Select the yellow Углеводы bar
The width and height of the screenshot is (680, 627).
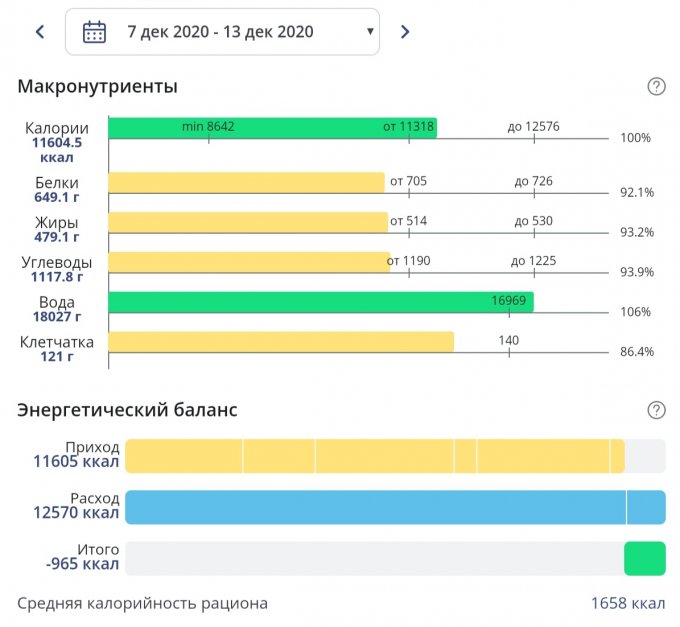[248, 262]
